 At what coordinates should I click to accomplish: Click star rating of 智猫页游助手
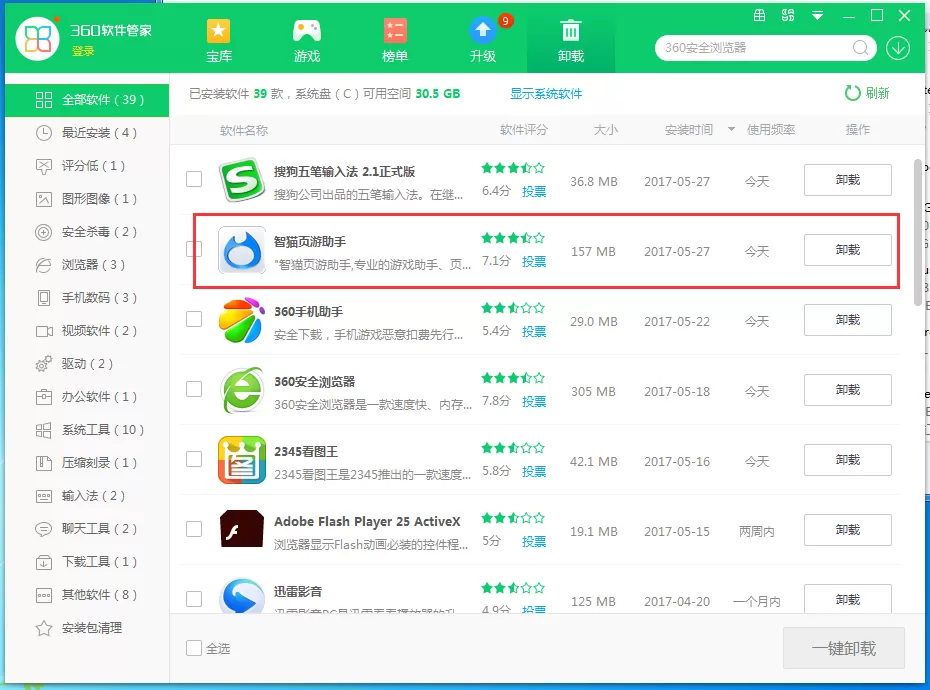tap(513, 238)
